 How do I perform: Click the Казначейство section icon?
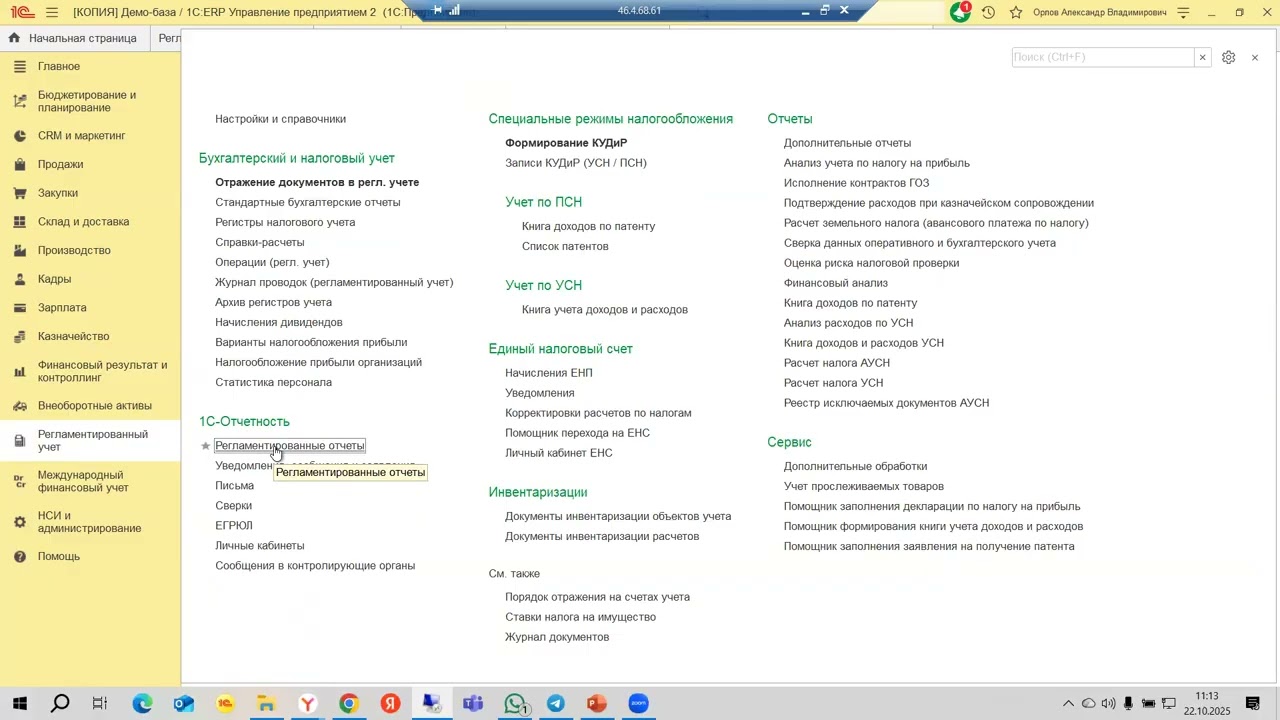pos(19,336)
